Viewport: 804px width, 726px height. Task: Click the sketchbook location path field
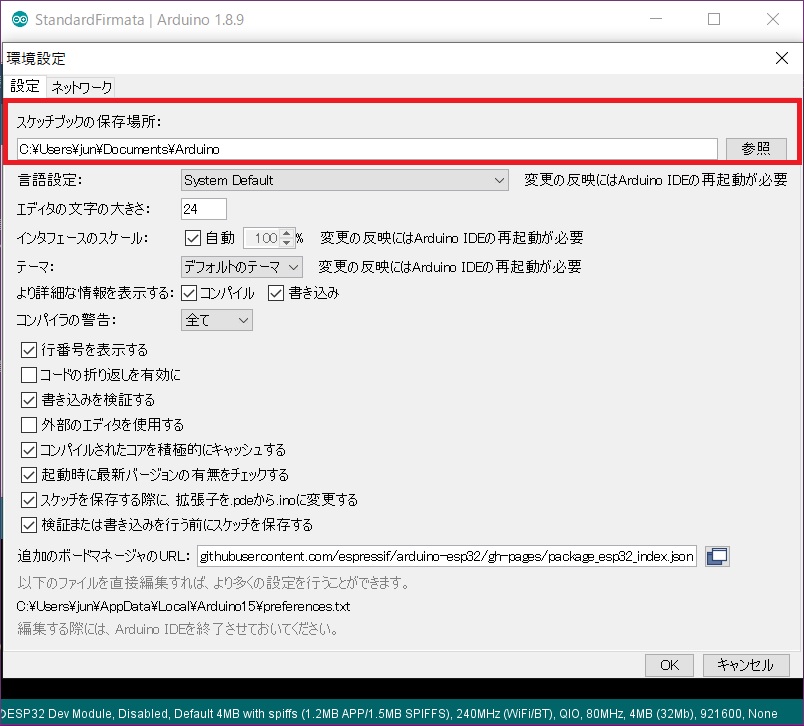(x=367, y=149)
